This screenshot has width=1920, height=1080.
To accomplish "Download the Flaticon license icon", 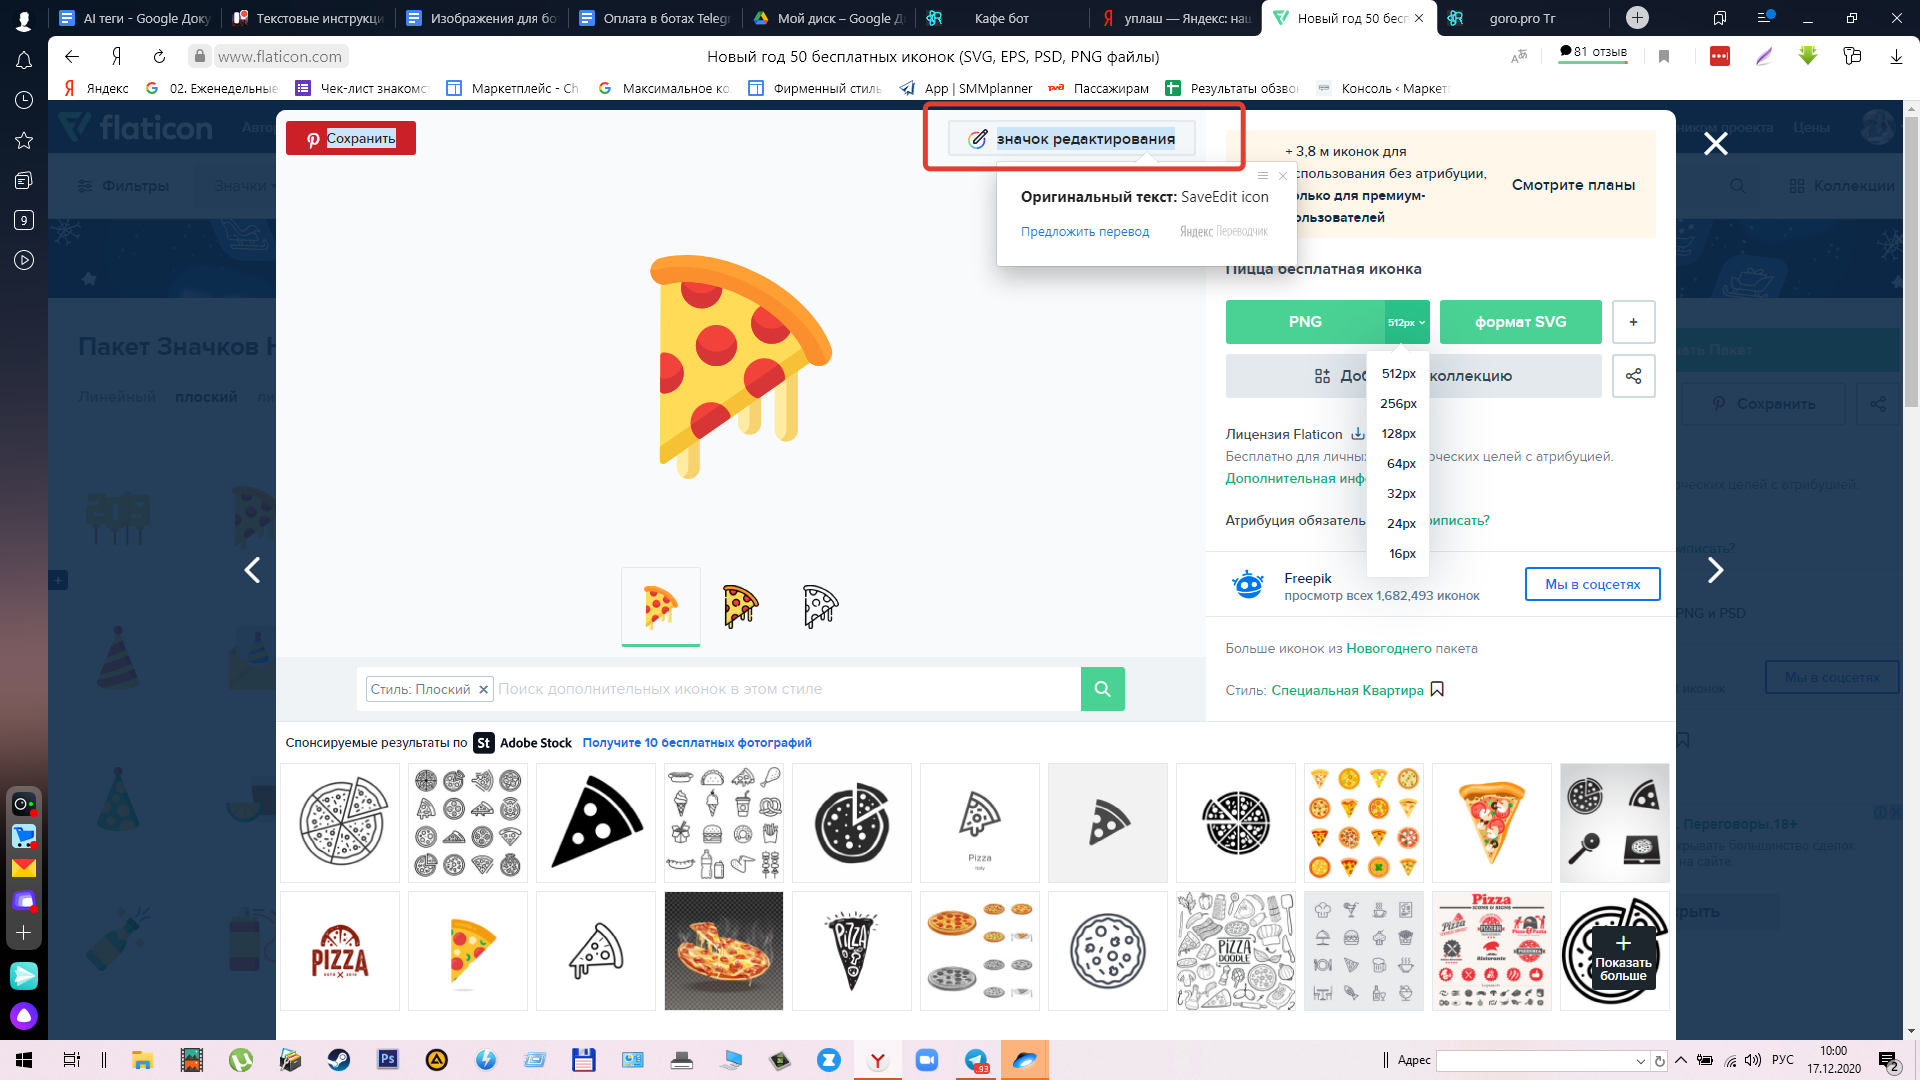I will pyautogui.click(x=1358, y=434).
